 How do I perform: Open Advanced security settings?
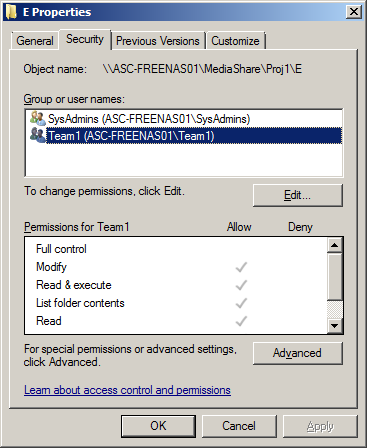click(297, 353)
